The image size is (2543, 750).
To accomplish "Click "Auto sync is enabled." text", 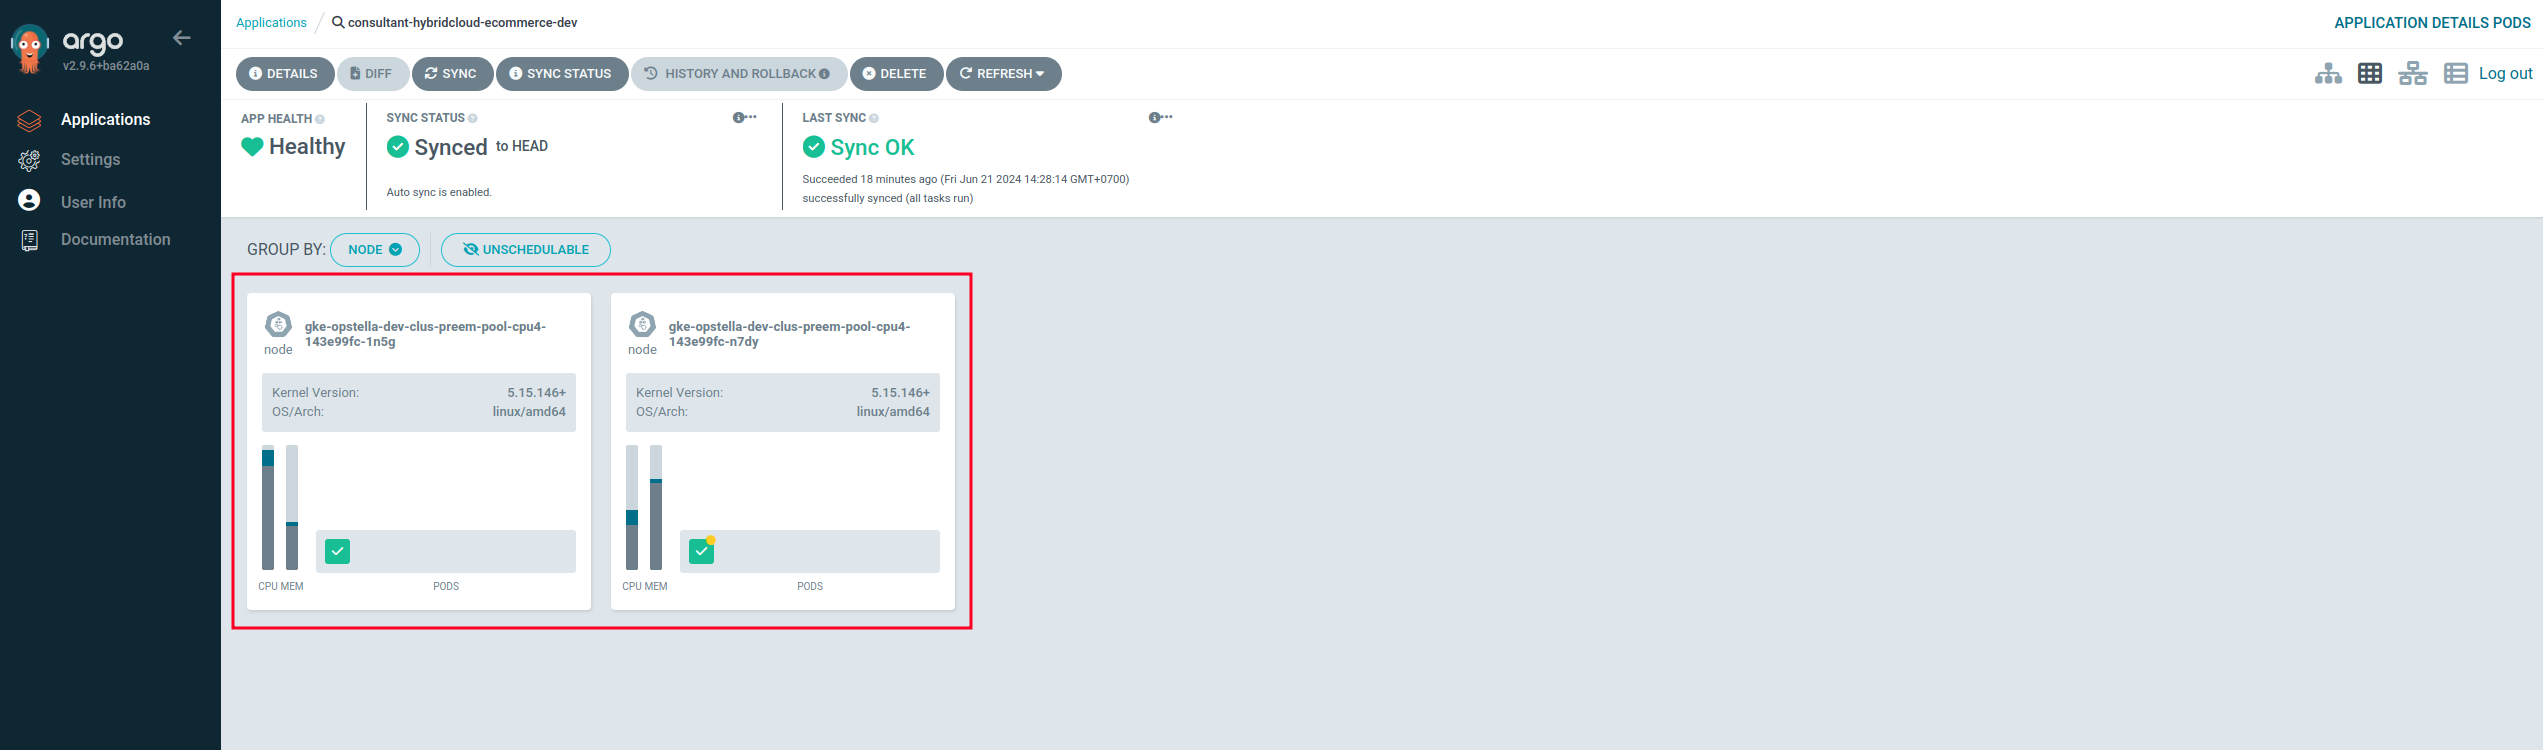I will pos(439,192).
